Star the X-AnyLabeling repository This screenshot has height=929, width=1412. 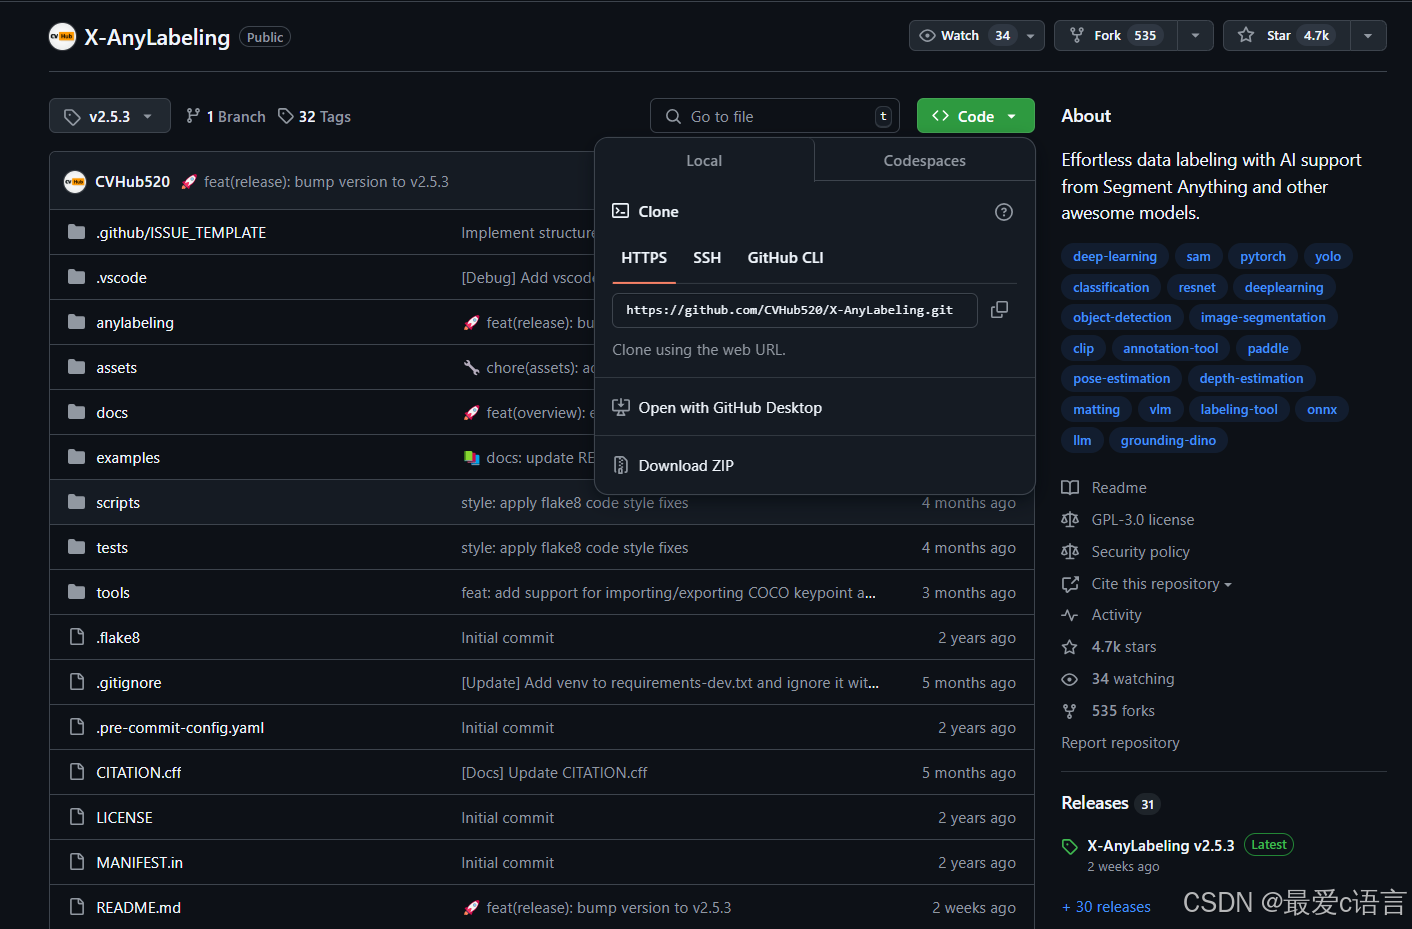point(1286,35)
